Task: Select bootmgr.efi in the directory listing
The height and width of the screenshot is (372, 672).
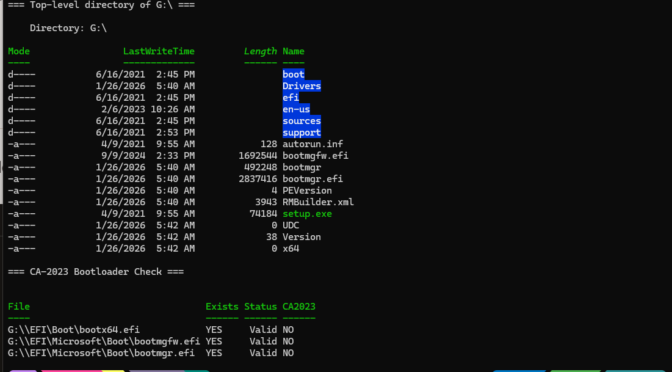Action: [x=312, y=179]
